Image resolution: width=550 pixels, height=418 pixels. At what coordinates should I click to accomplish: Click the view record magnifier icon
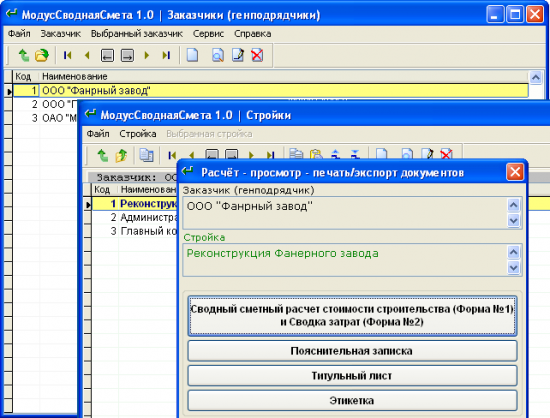click(217, 55)
